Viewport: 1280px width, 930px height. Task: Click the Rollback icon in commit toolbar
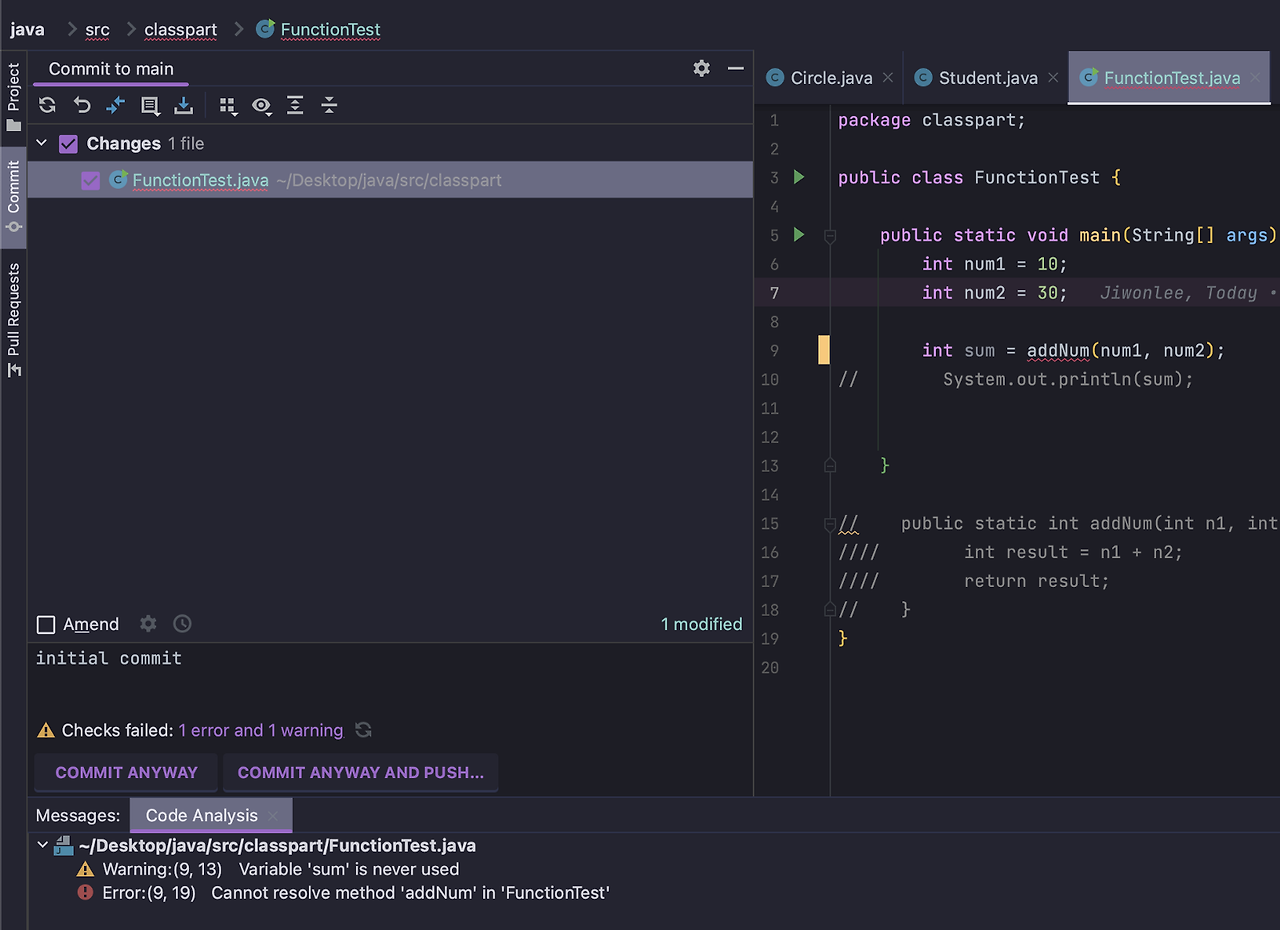[x=82, y=105]
